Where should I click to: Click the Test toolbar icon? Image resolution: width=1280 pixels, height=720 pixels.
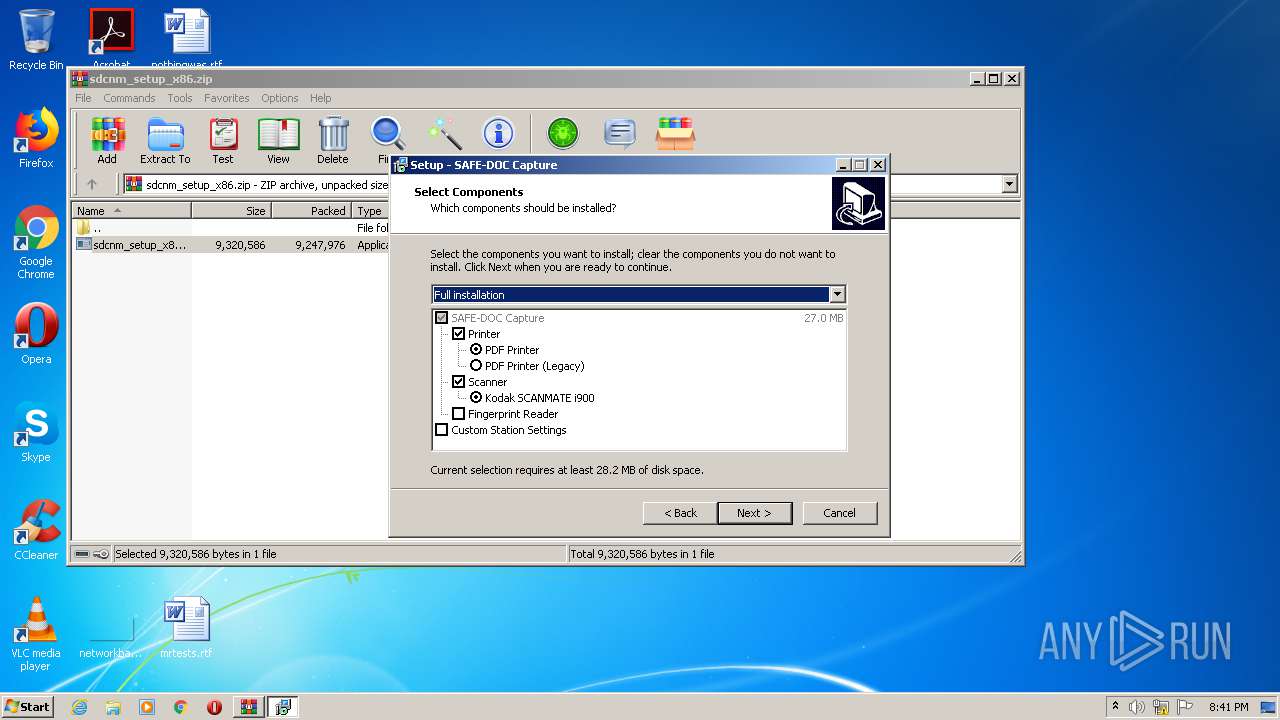point(223,139)
